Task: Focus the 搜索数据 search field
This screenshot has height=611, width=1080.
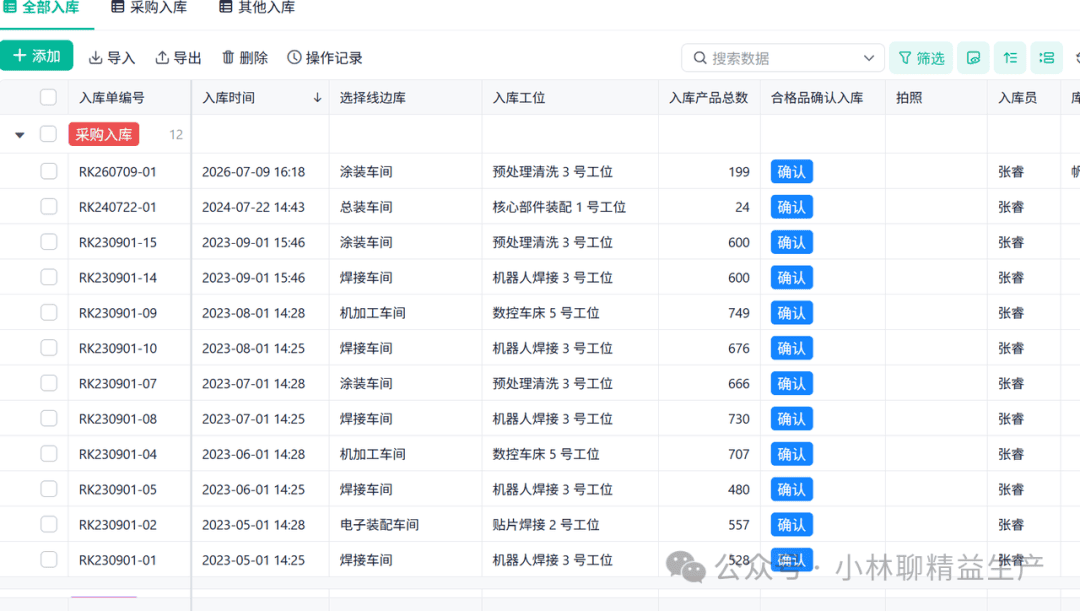Action: [782, 58]
